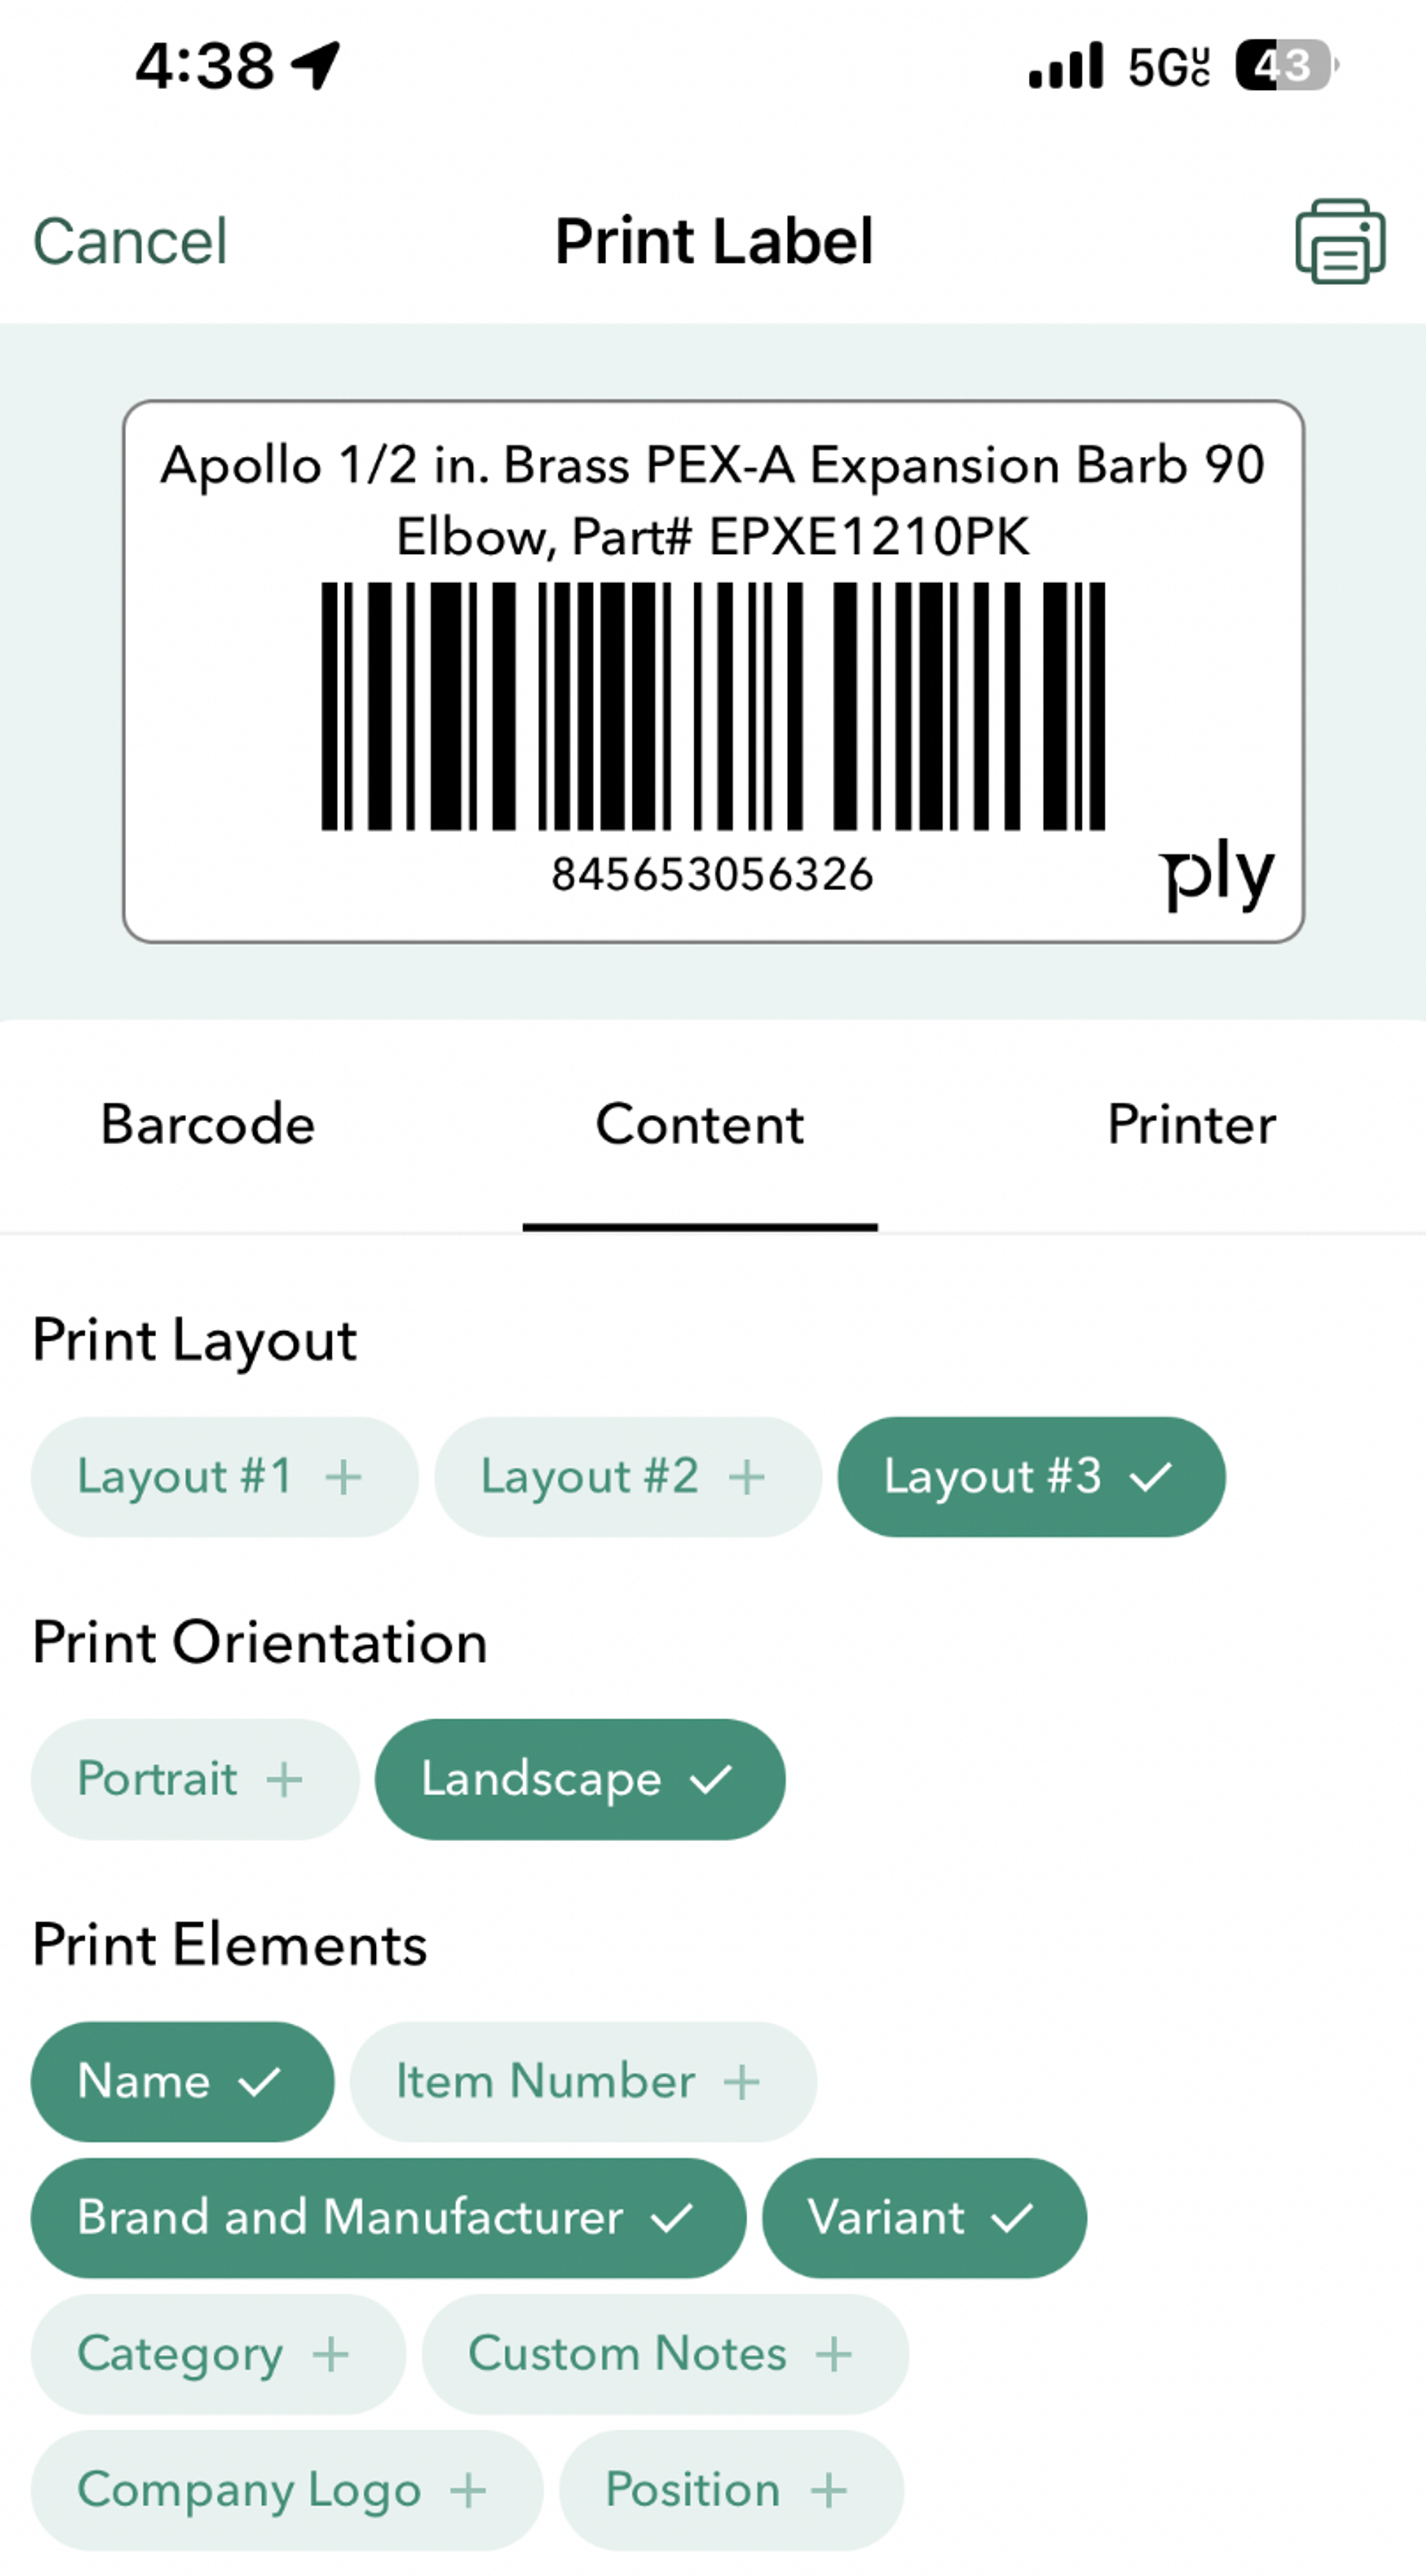1426x2576 pixels.
Task: Disable Brand and Manufacturer element
Action: pos(386,2215)
